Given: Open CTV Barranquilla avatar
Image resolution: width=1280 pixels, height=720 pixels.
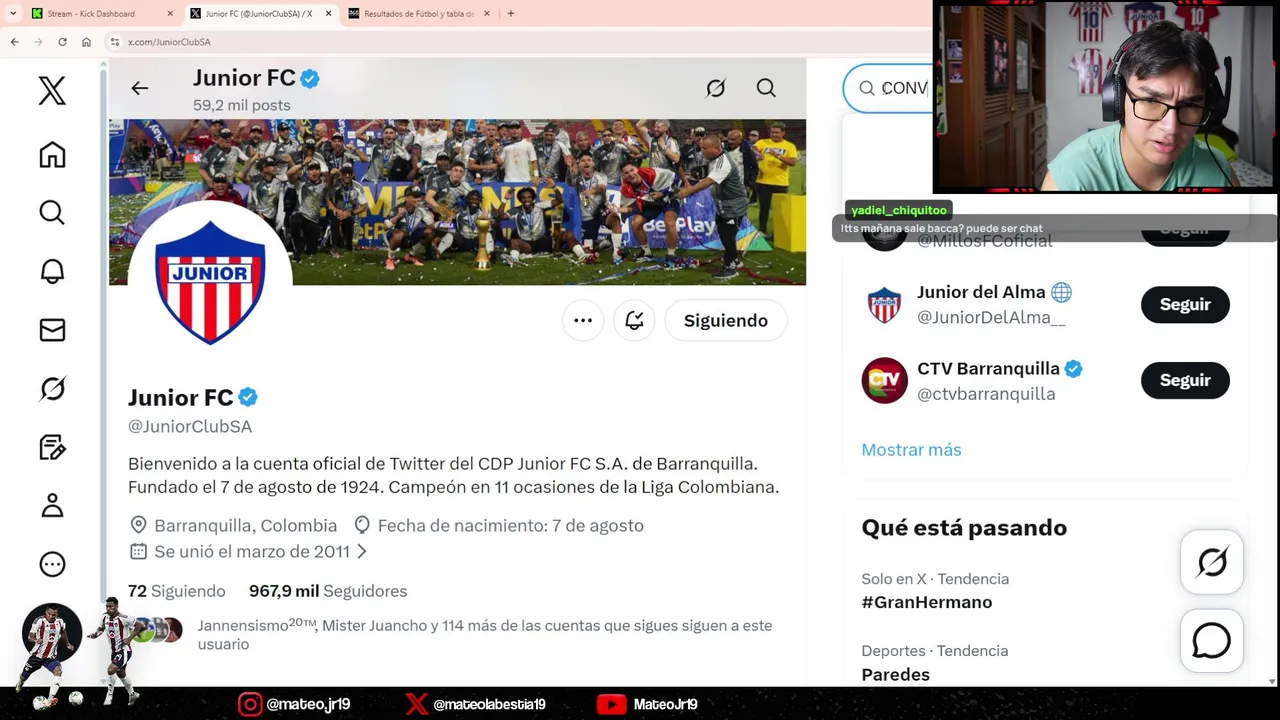Looking at the screenshot, I should tap(884, 380).
